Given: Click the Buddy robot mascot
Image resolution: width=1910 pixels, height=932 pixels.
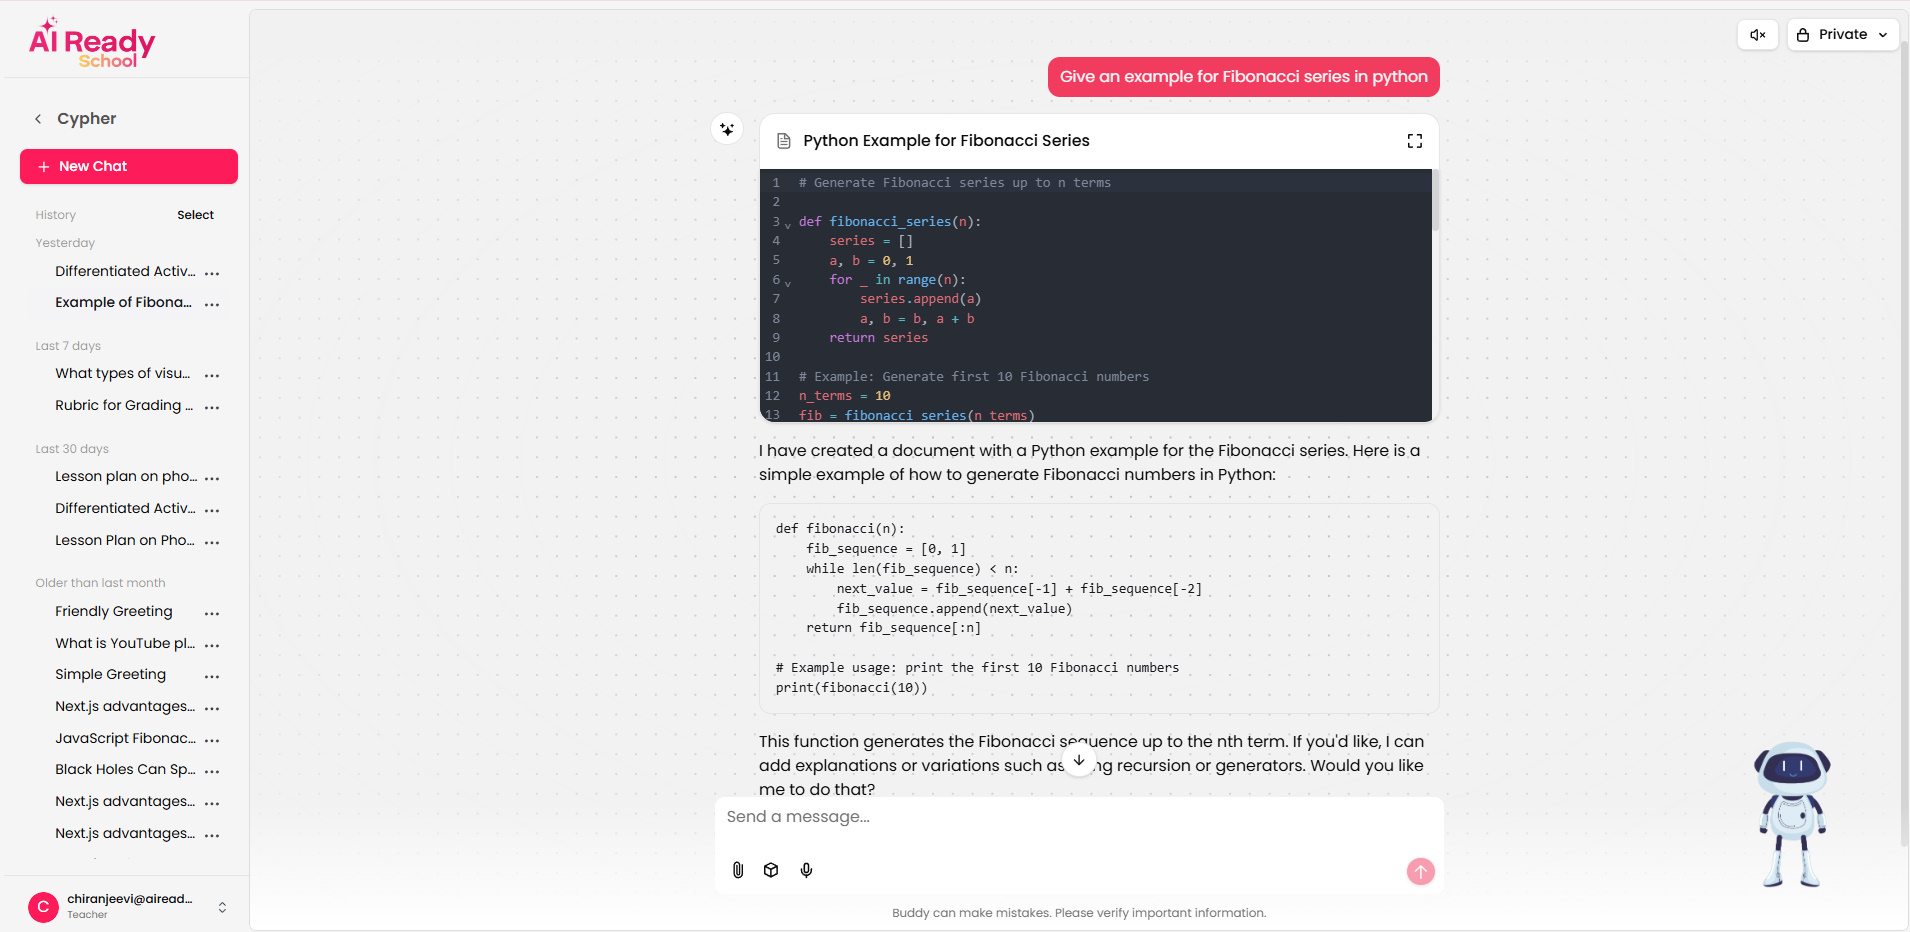Looking at the screenshot, I should pyautogui.click(x=1792, y=814).
